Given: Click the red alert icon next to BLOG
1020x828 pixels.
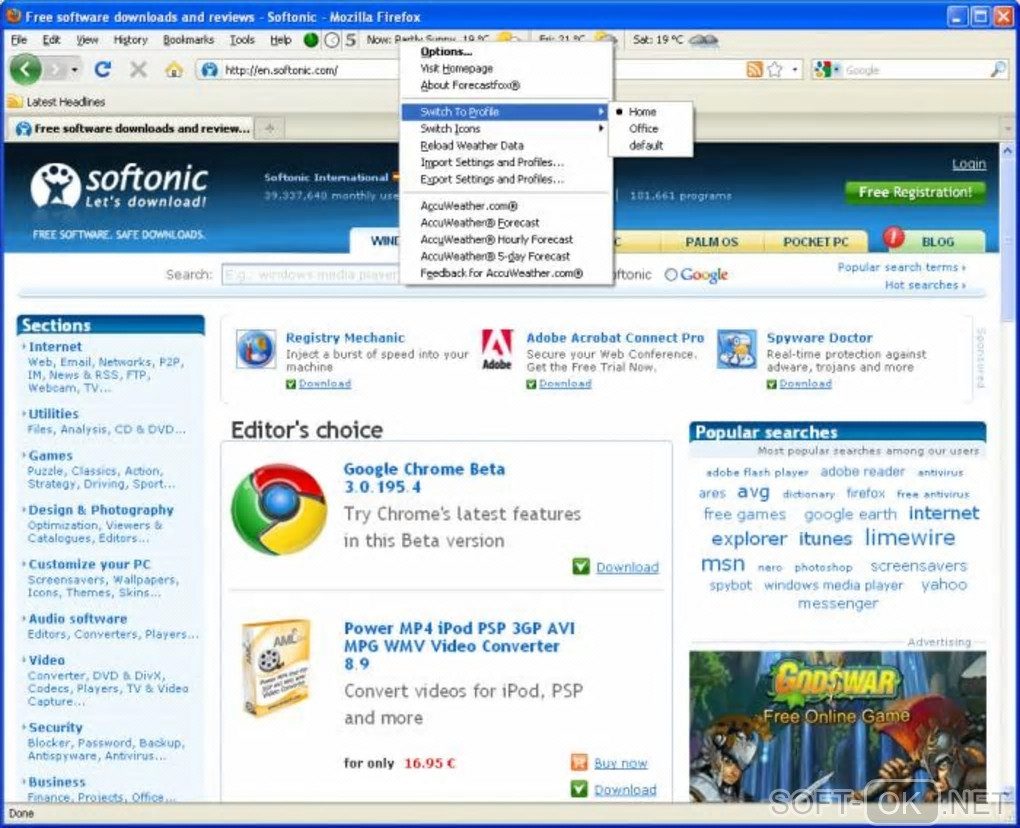Looking at the screenshot, I should click(x=894, y=237).
